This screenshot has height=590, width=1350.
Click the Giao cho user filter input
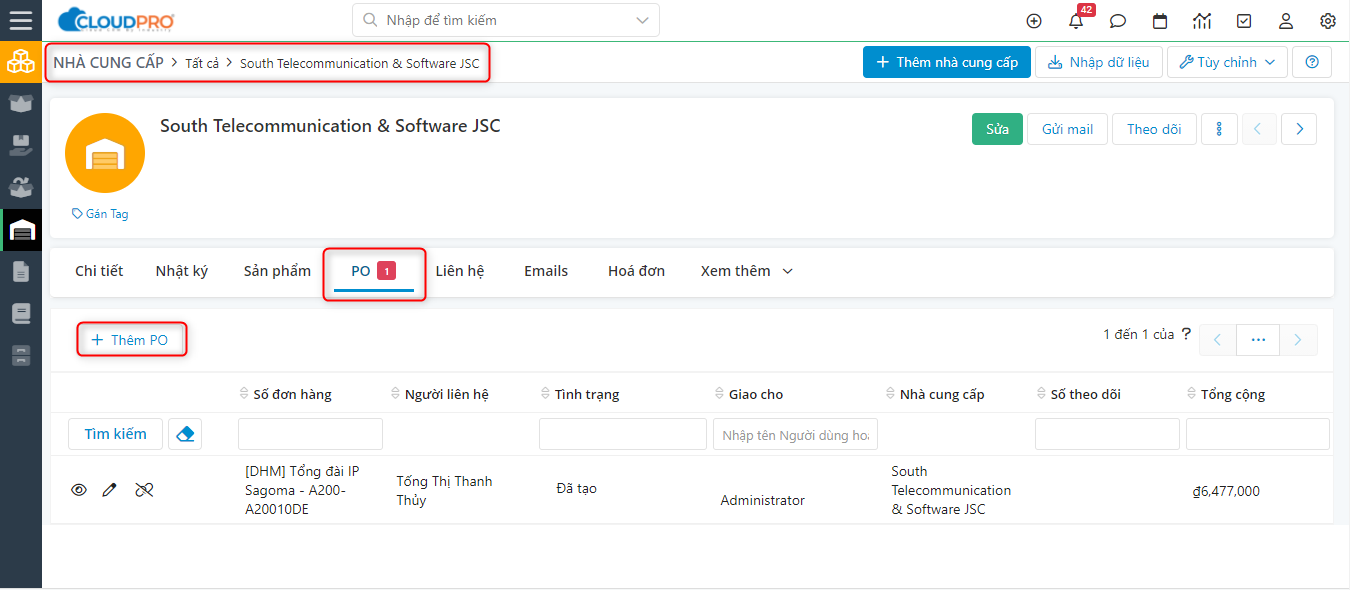click(x=795, y=434)
